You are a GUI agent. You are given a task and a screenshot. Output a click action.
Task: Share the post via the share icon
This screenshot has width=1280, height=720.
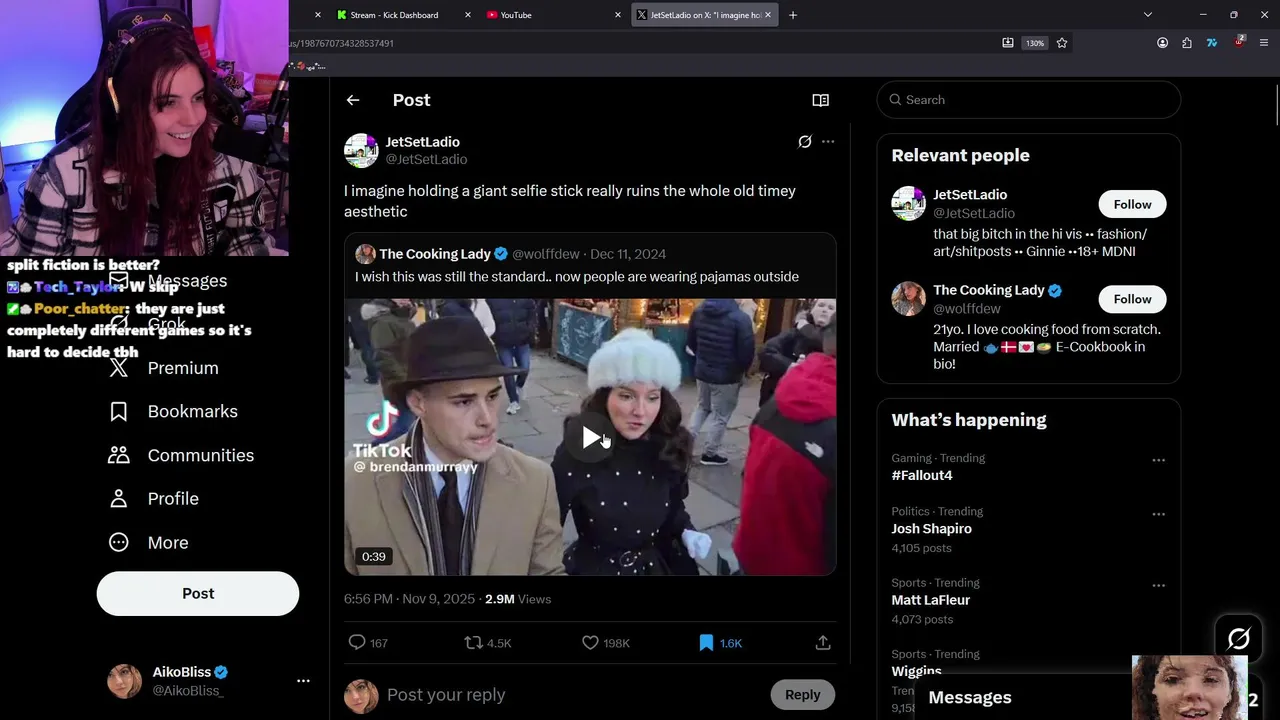(x=823, y=643)
